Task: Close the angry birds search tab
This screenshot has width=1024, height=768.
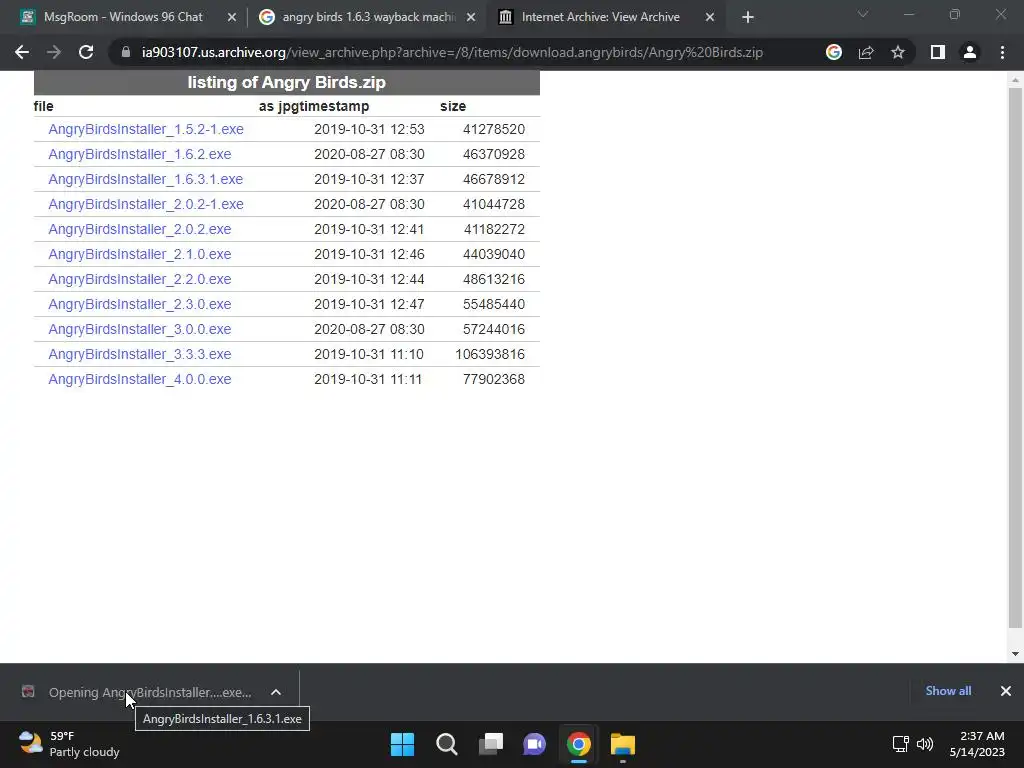Action: tap(471, 18)
